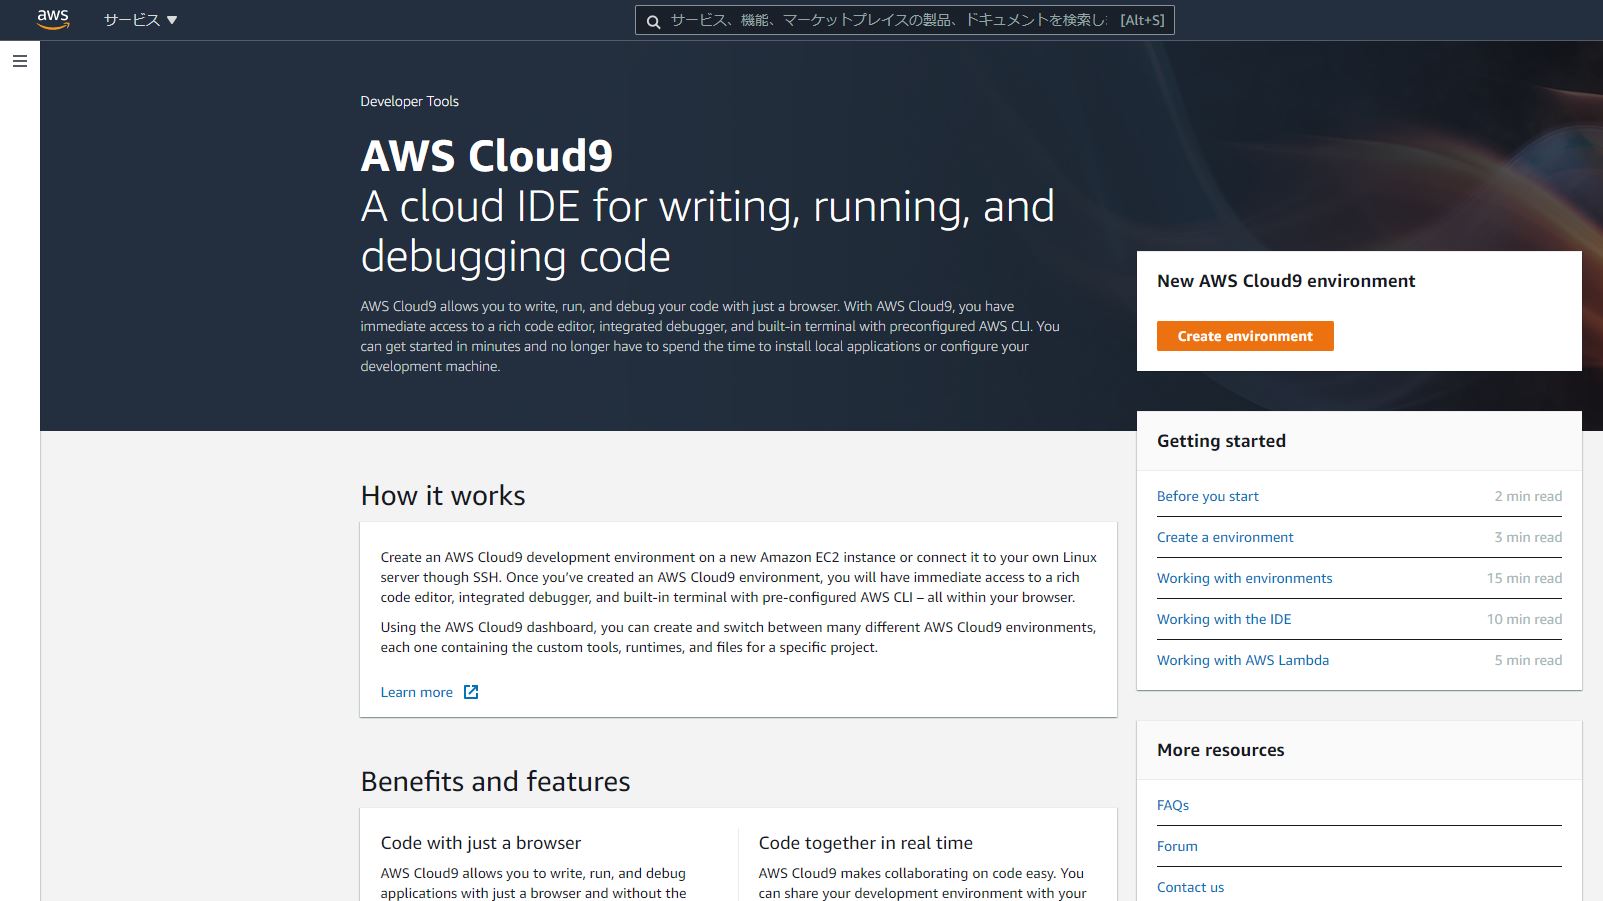The height and width of the screenshot is (901, 1603).
Task: Click the Create environment button
Action: click(x=1245, y=336)
